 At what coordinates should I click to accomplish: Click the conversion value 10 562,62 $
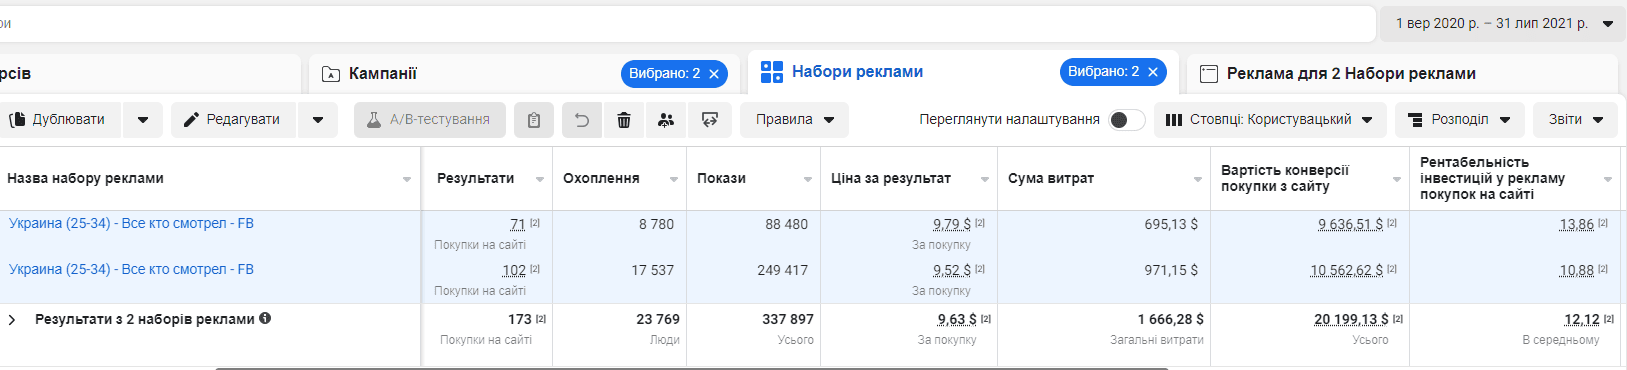pos(1346,270)
